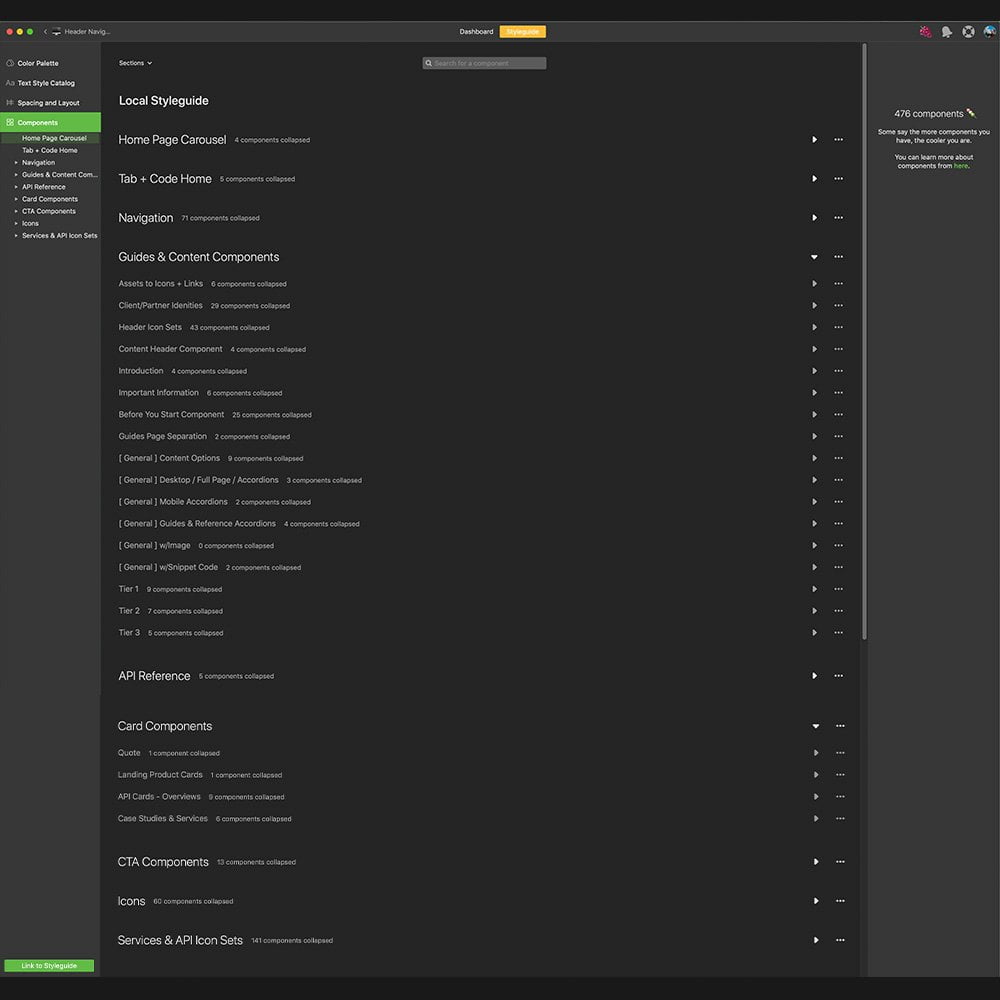Follow the green 'here' link
The height and width of the screenshot is (1000, 1000).
(x=960, y=166)
